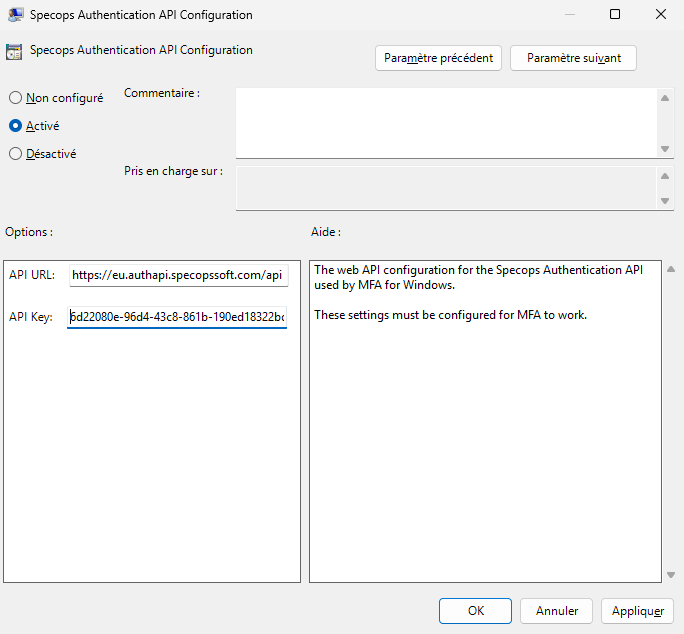The height and width of the screenshot is (634, 684).
Task: Click the 'Pris en charge sur :' label
Action: coord(173,171)
